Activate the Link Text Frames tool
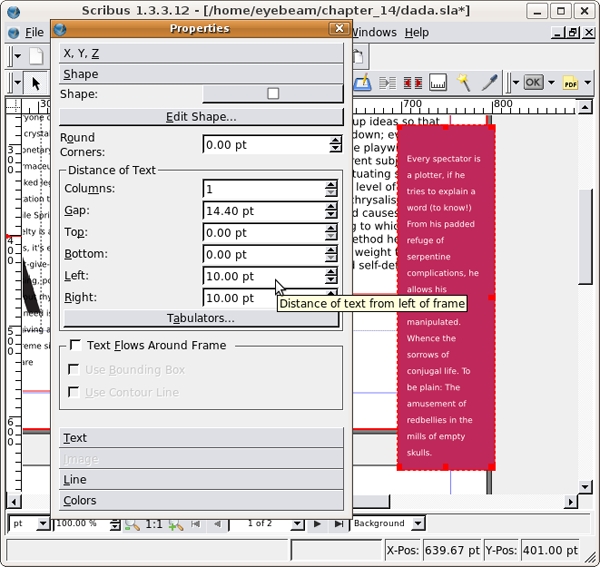Image resolution: width=600 pixels, height=567 pixels. pyautogui.click(x=388, y=83)
